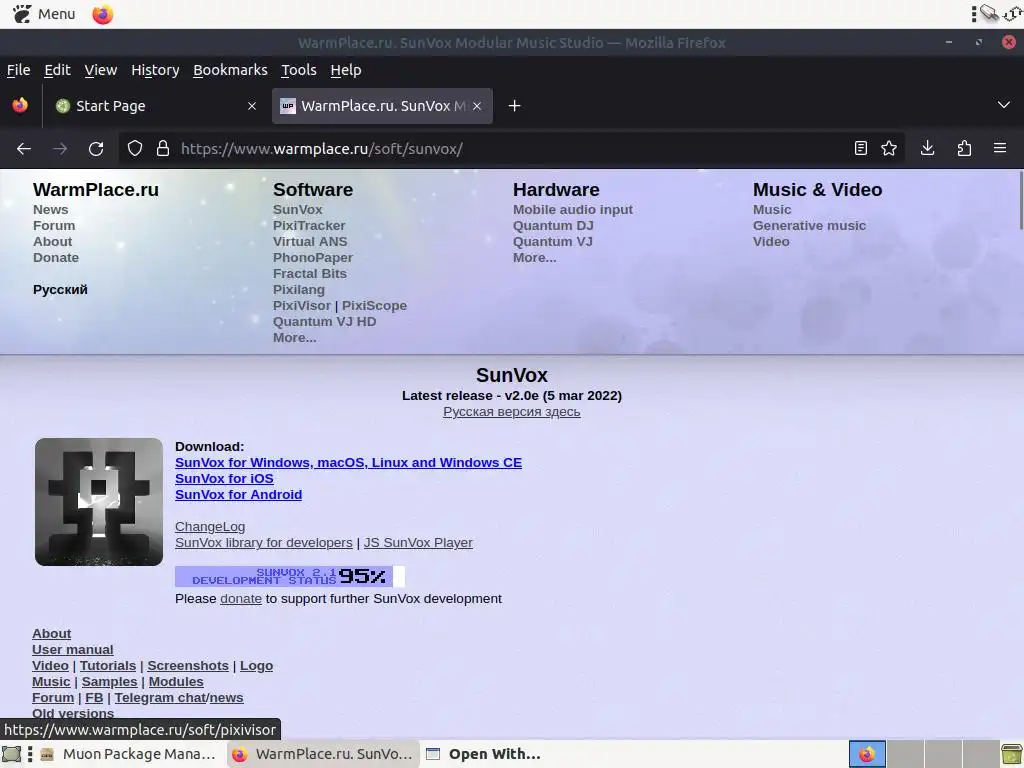
Task: Switch to Open With... taskbar window
Action: click(x=483, y=754)
